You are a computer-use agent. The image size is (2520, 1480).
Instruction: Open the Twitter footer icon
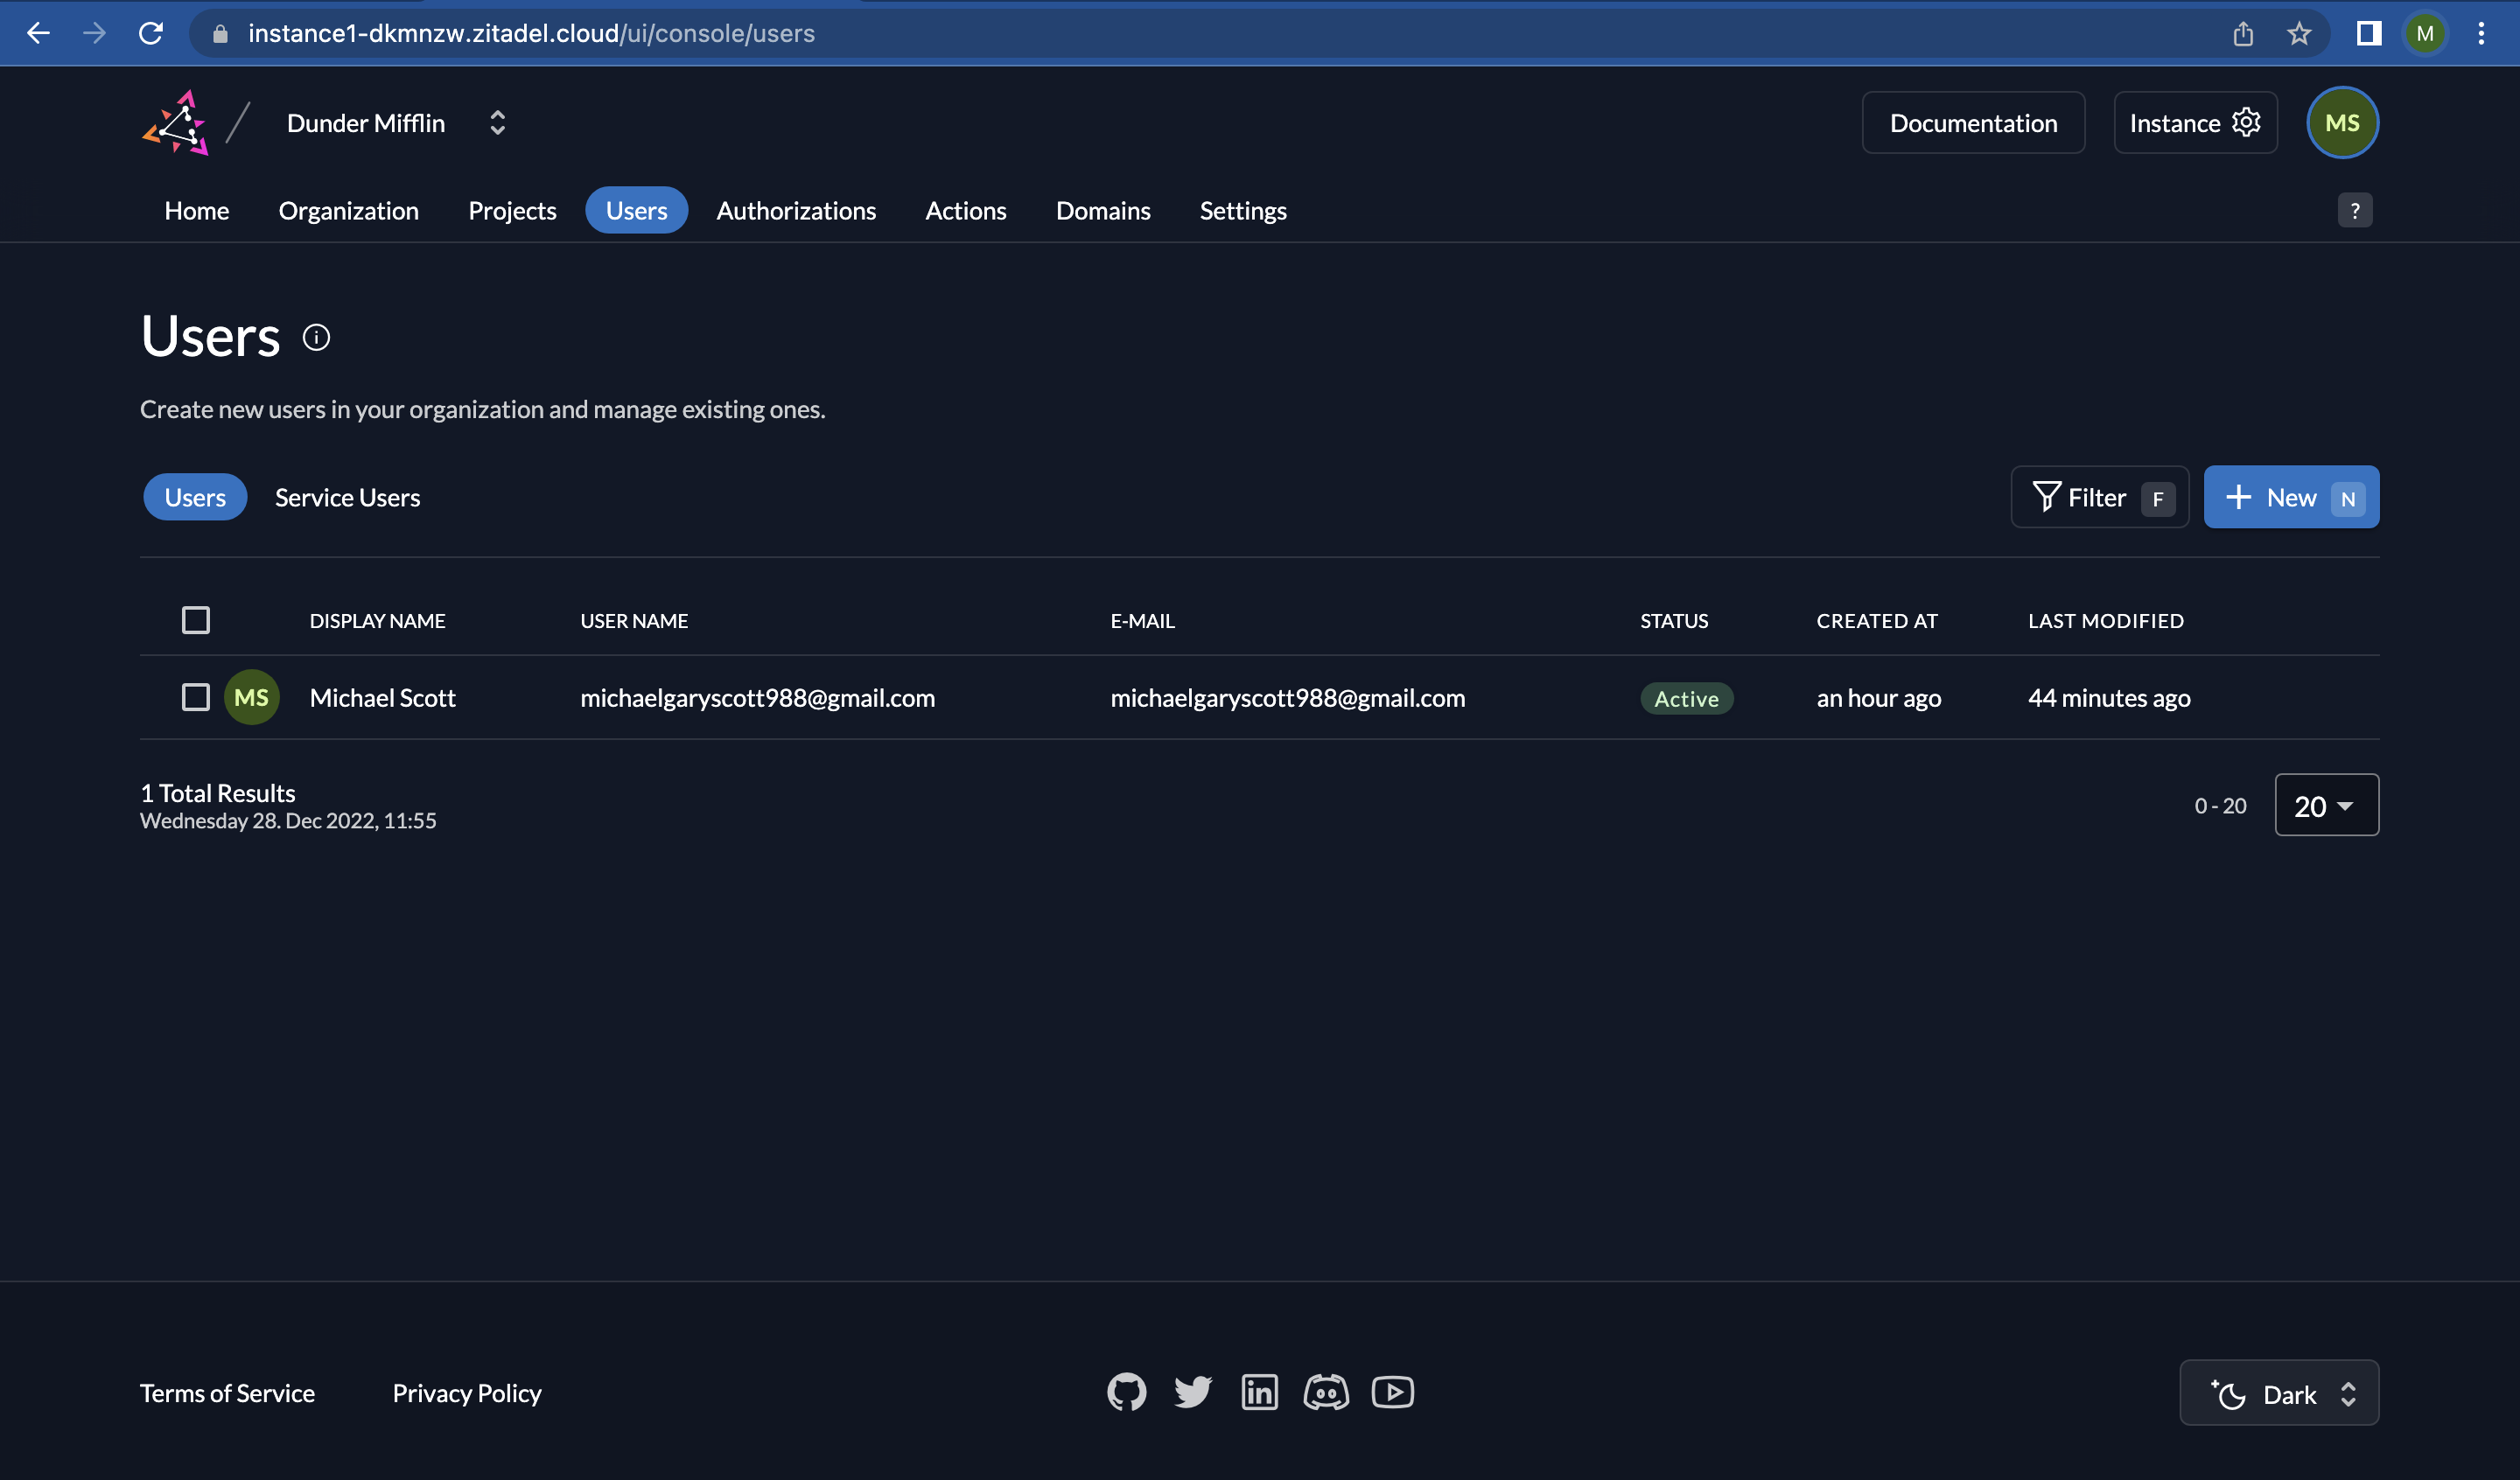pos(1192,1392)
